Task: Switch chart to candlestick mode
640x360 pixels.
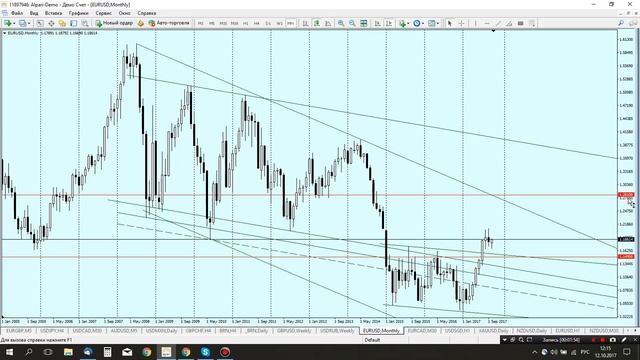Action: click(316, 23)
